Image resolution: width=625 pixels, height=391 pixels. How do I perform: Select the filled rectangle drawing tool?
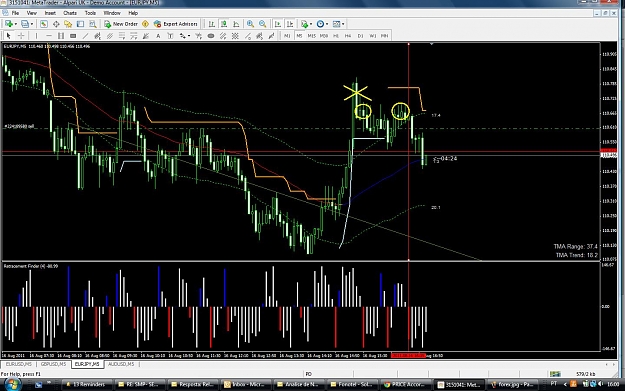73,36
